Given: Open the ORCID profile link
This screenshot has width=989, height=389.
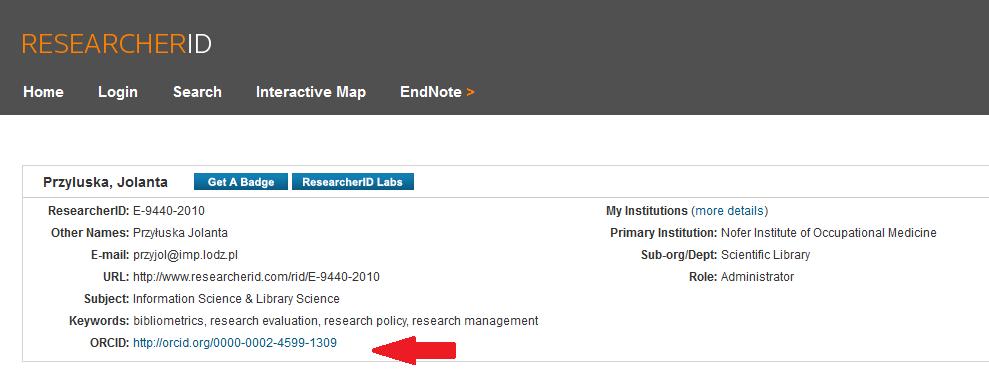Looking at the screenshot, I should [x=235, y=343].
